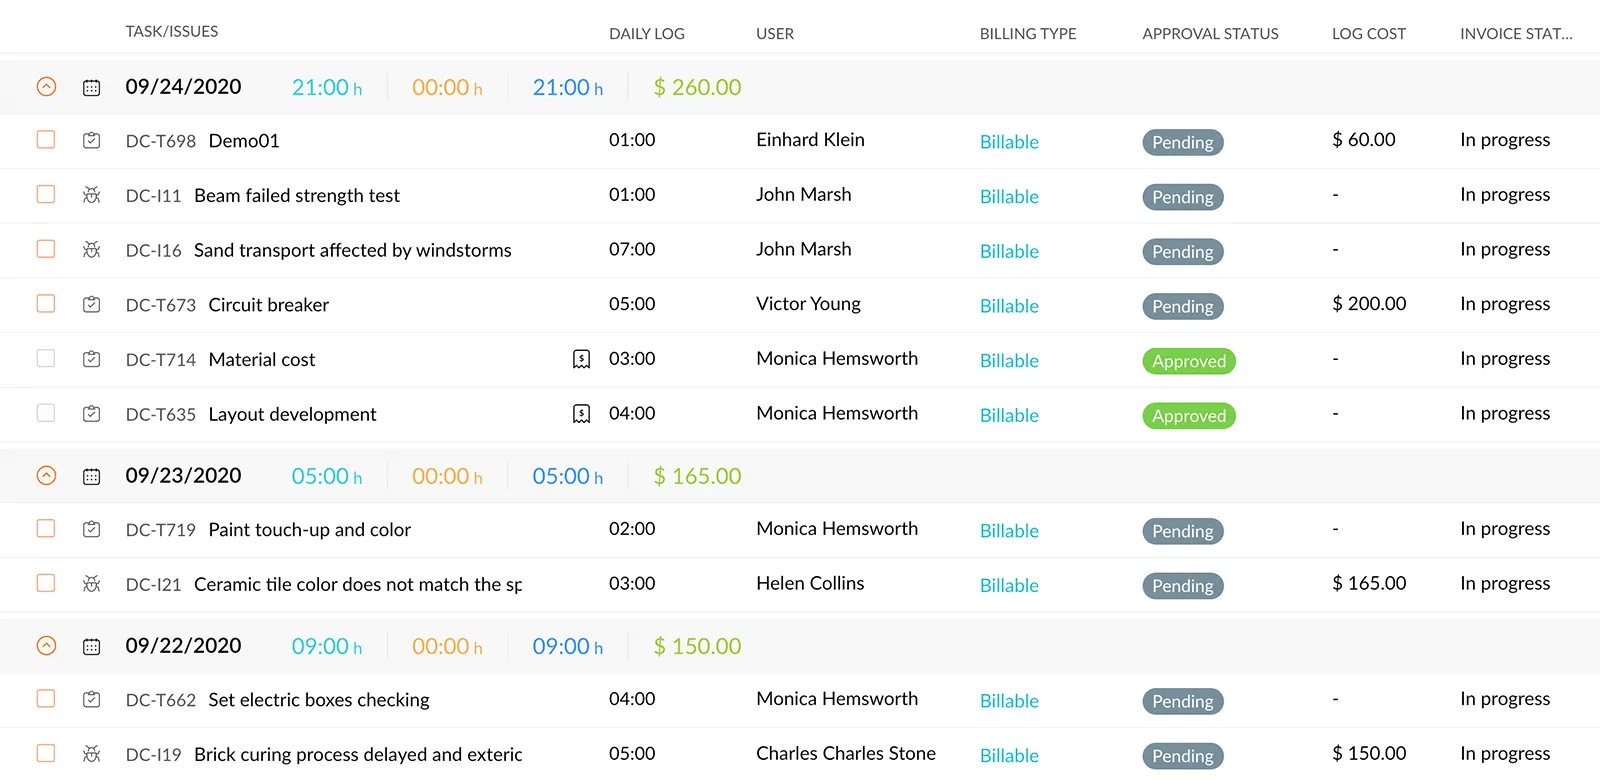Collapse the 09/23/2020 log group
The height and width of the screenshot is (781, 1600).
click(x=46, y=476)
